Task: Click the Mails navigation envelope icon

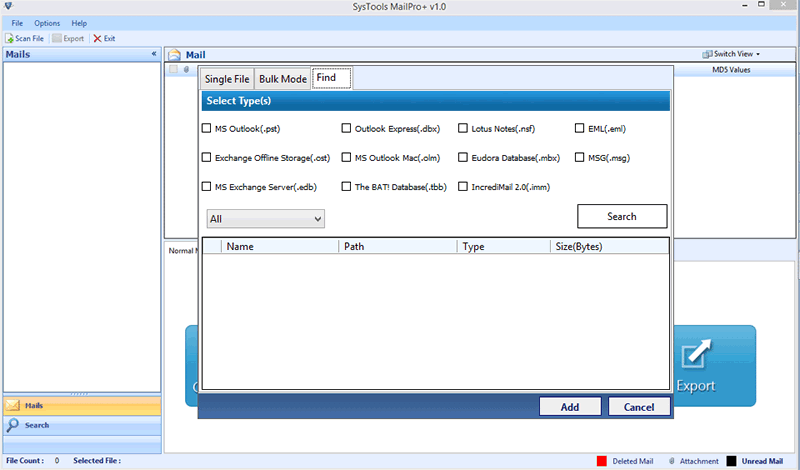Action: 13,405
